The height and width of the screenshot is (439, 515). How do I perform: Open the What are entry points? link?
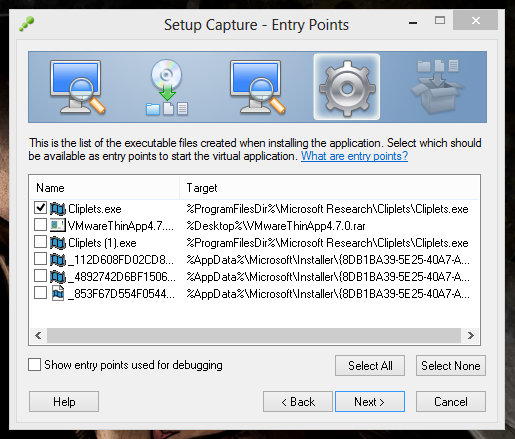point(354,156)
